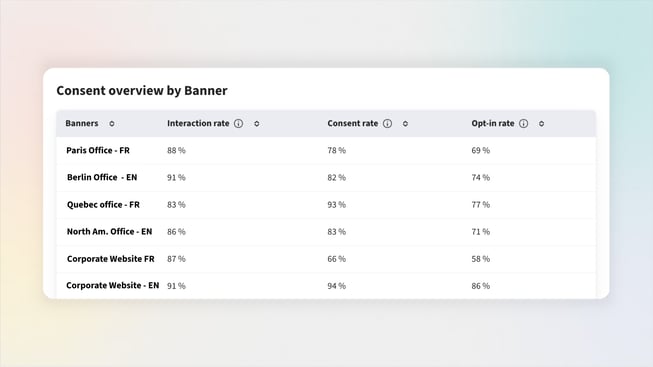Click Quebec office consent rate 93 %
This screenshot has width=653, height=367.
[x=336, y=205]
